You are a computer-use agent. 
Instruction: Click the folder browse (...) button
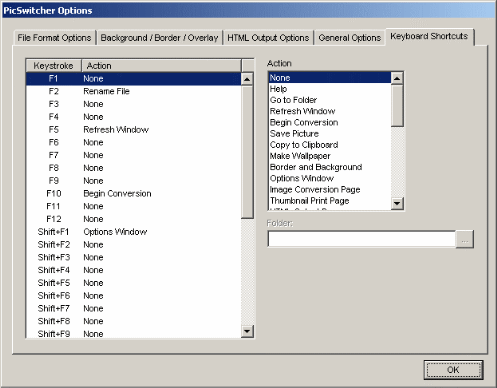point(465,239)
